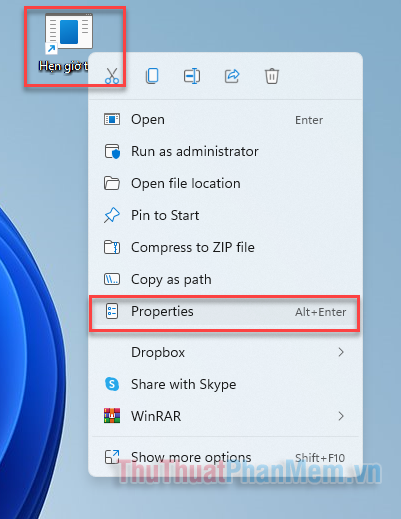Open Properties from the context menu
Viewport: 401px width, 519px height.
[x=225, y=312]
